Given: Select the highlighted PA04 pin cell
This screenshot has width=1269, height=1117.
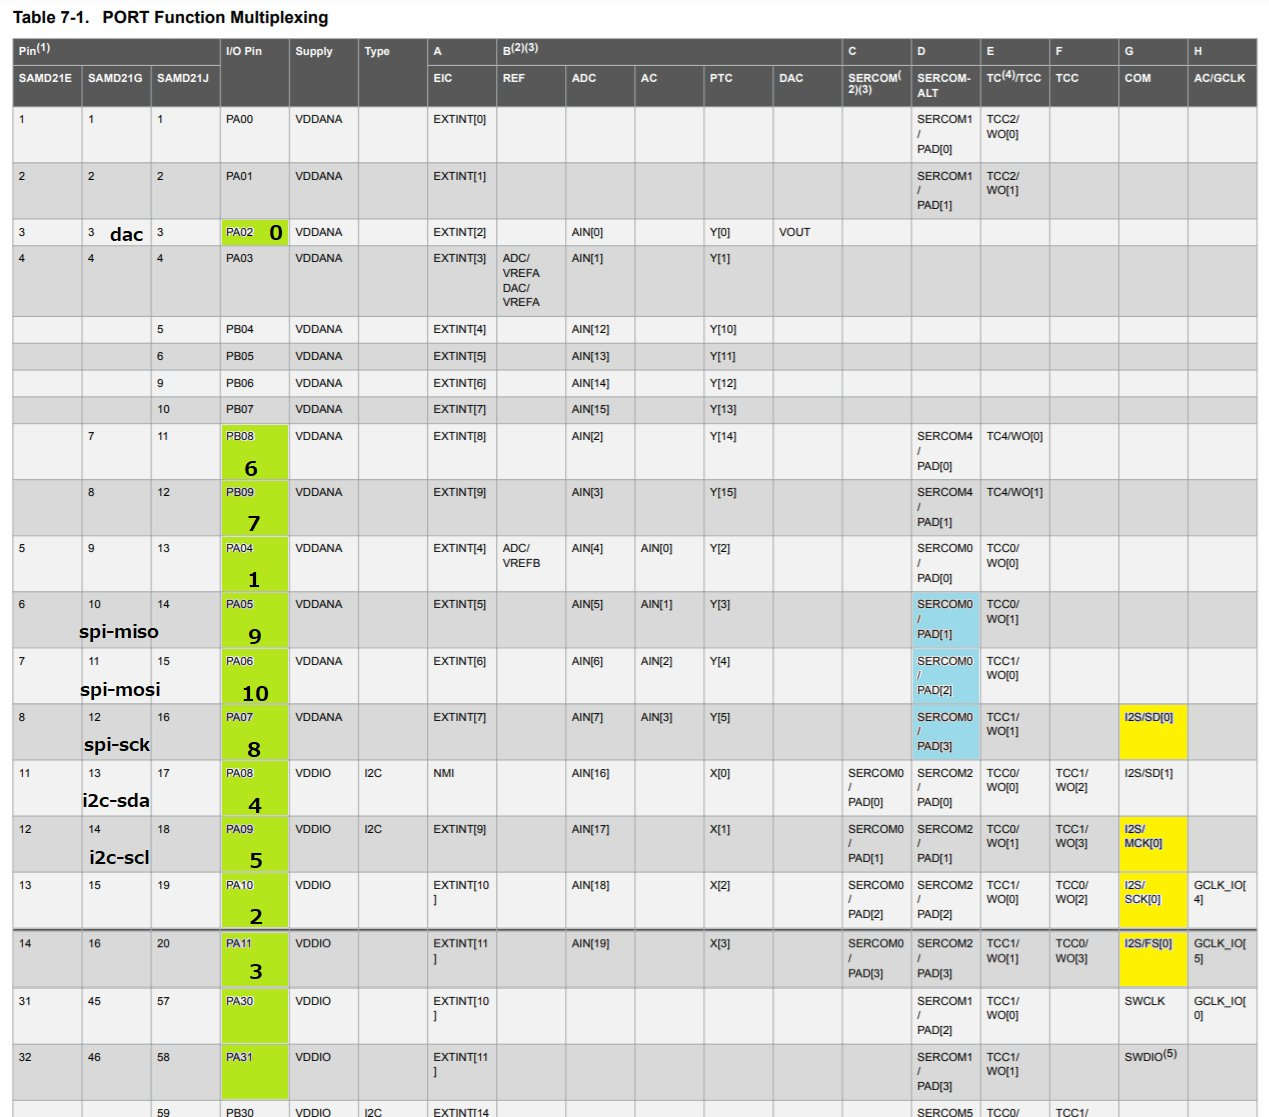Looking at the screenshot, I should point(254,564).
